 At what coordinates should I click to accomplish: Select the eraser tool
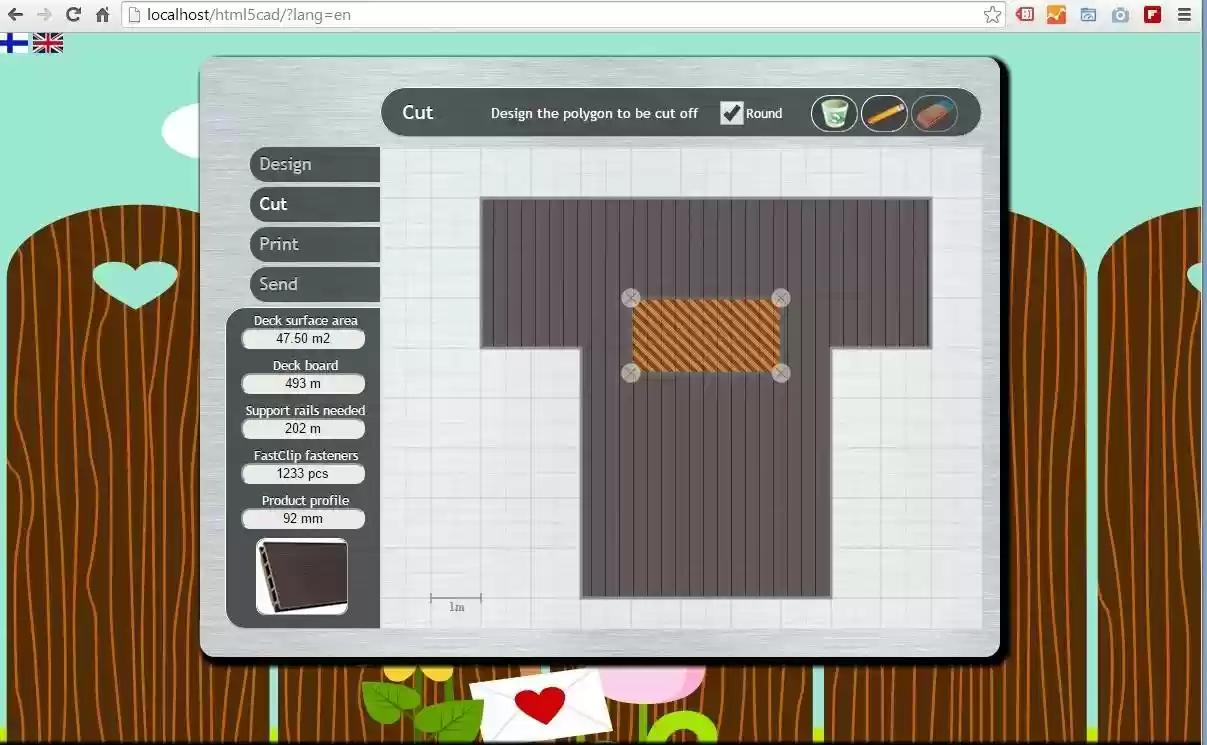pos(935,113)
